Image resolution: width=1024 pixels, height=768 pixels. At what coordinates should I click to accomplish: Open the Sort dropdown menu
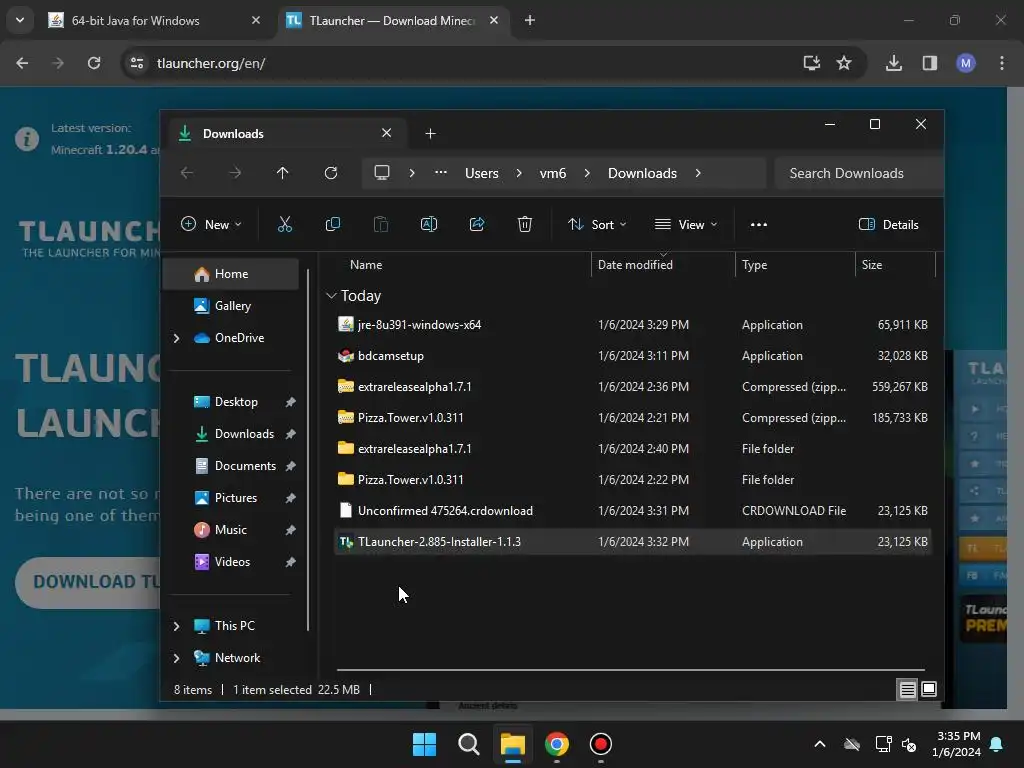point(596,225)
